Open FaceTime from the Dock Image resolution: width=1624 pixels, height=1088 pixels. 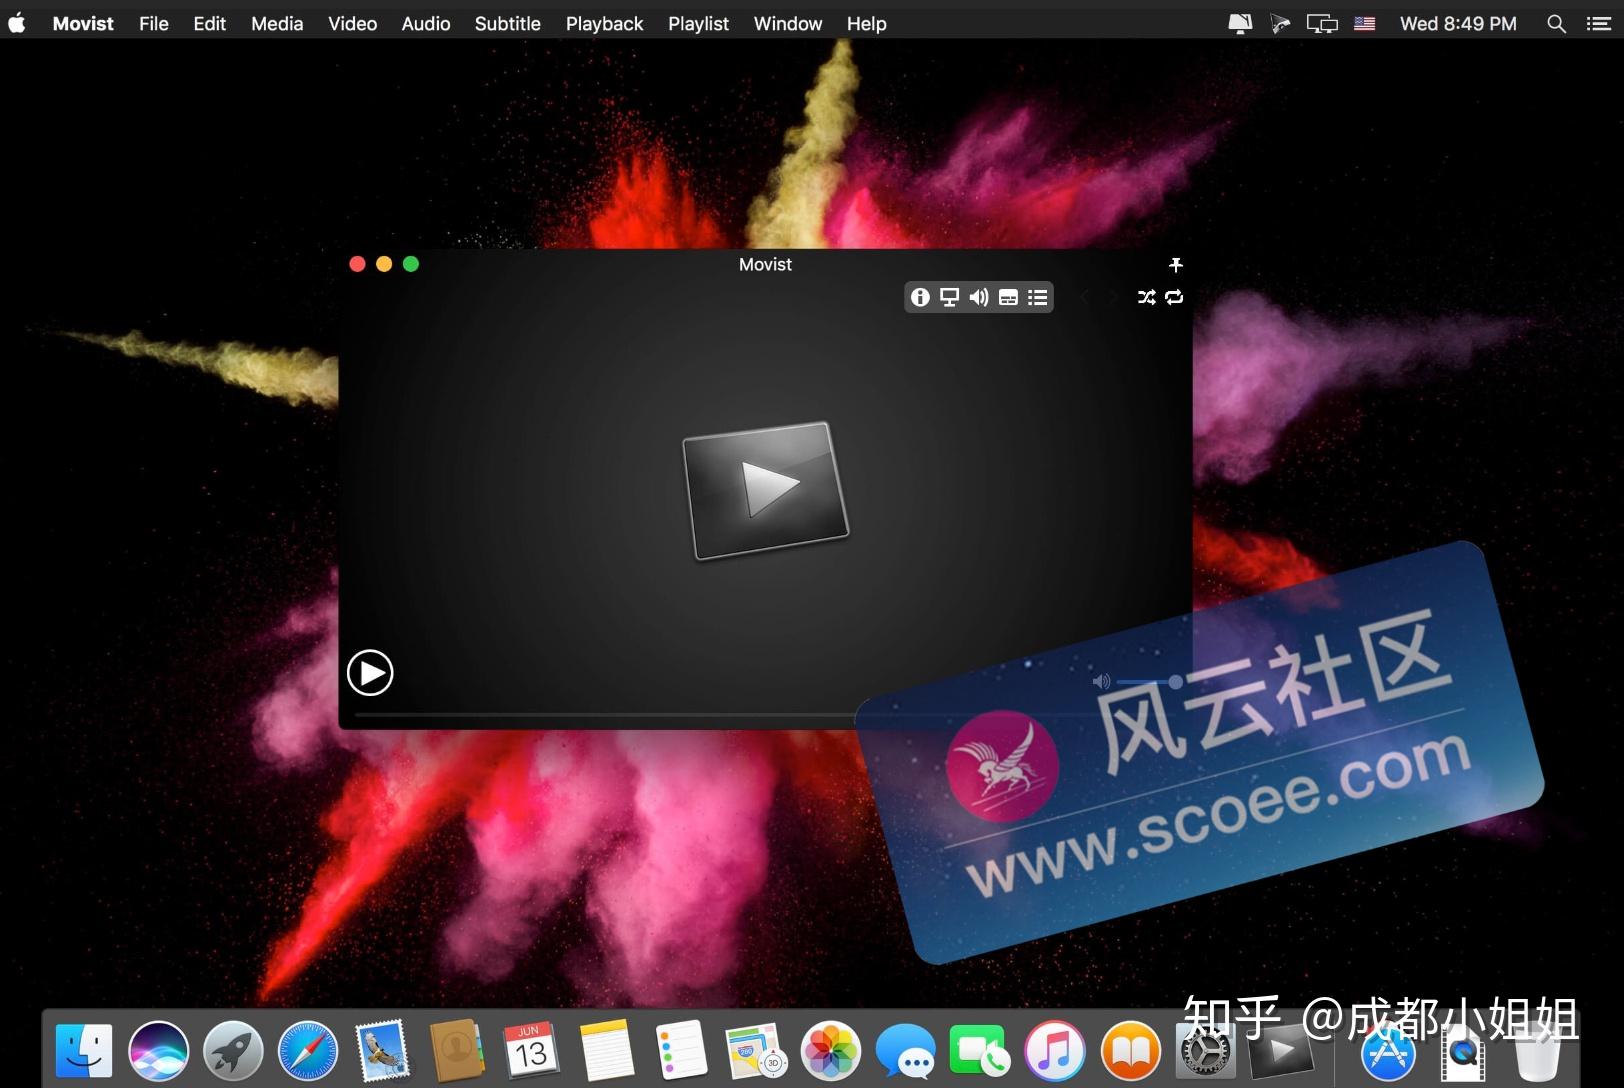[979, 1050]
